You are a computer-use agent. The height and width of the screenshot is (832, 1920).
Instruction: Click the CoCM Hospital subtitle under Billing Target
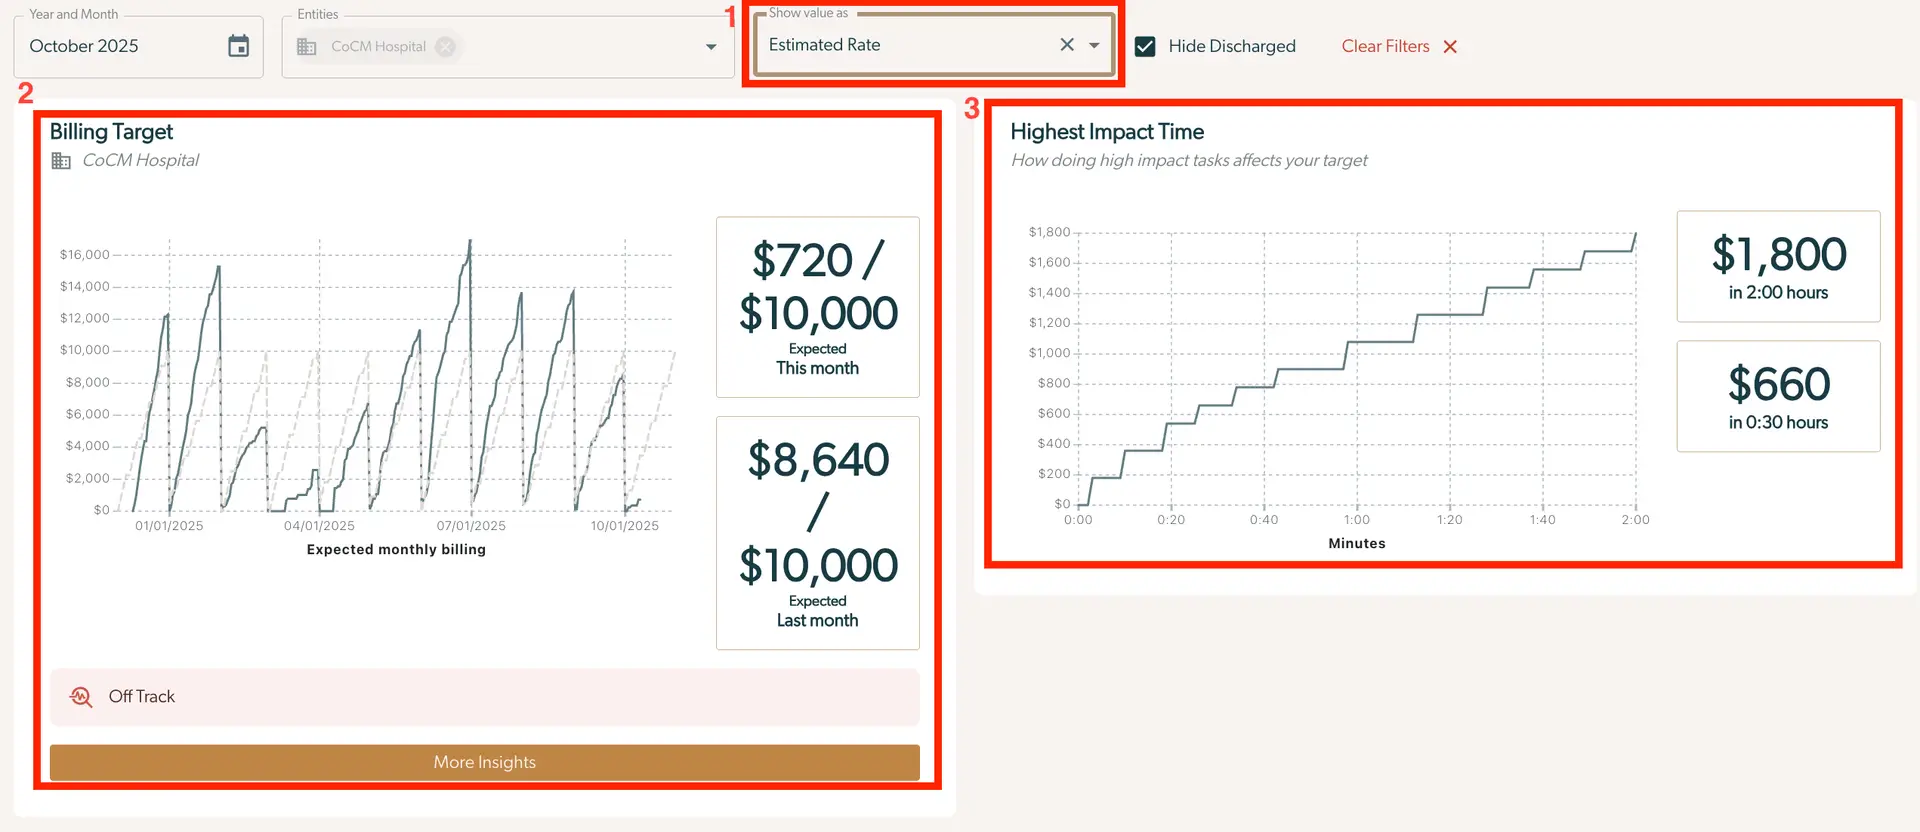(x=140, y=160)
